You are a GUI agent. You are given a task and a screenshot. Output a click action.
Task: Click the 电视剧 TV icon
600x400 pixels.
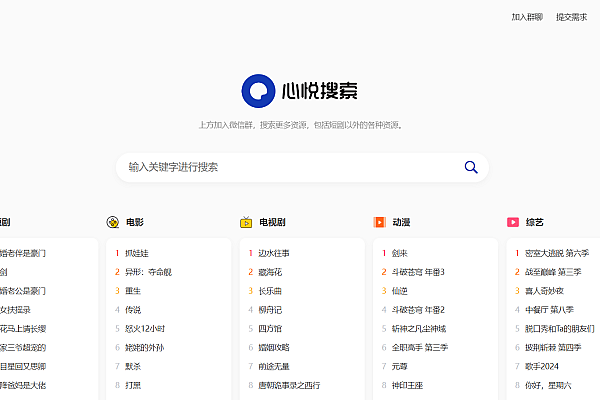click(246, 222)
